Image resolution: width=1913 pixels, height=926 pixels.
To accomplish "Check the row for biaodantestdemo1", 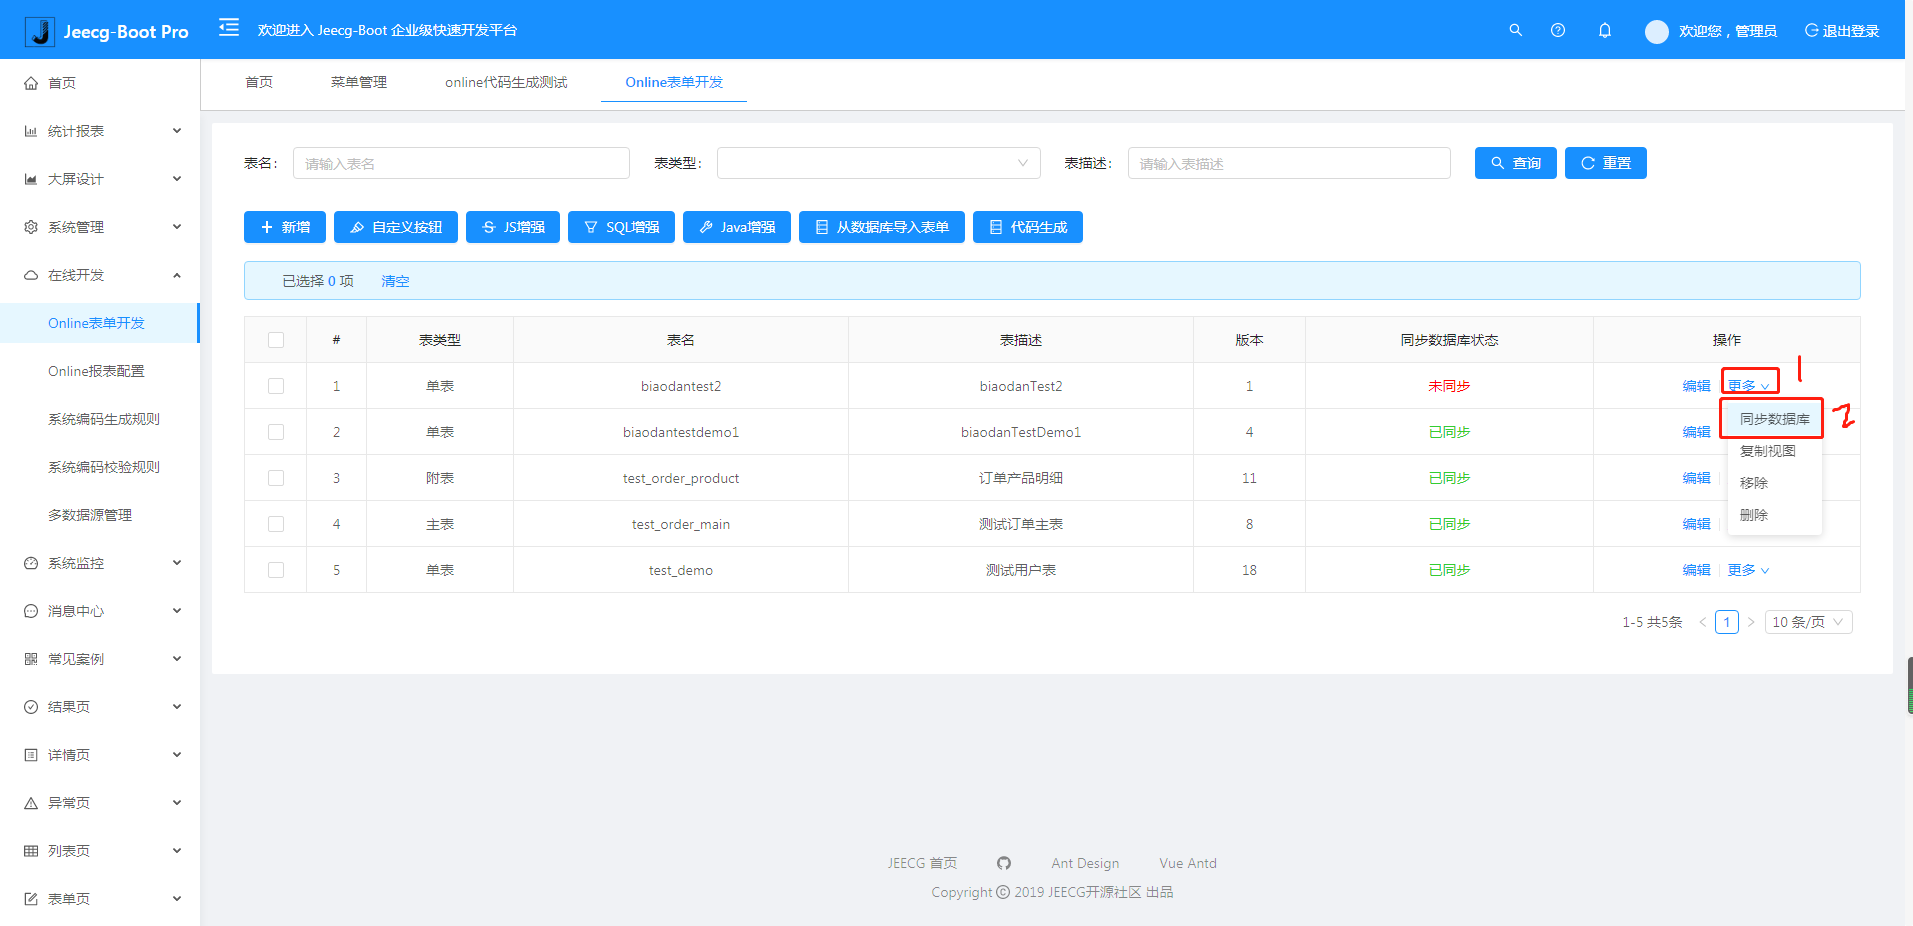I will coord(276,432).
